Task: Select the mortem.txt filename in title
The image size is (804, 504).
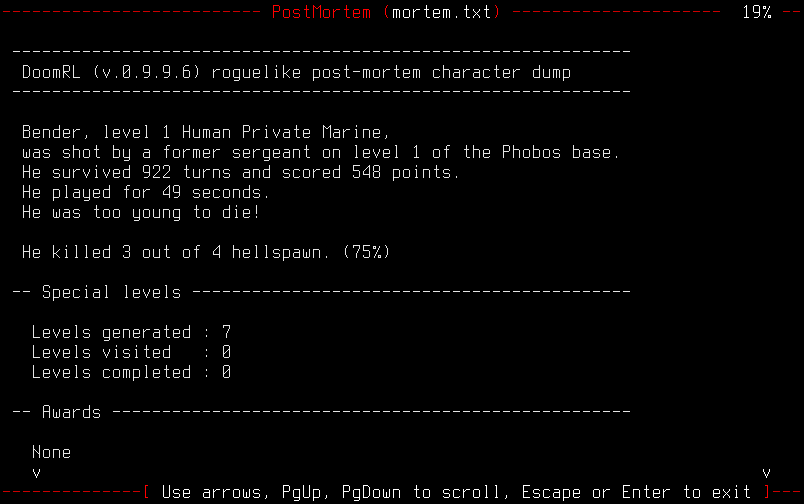Action: (x=441, y=12)
